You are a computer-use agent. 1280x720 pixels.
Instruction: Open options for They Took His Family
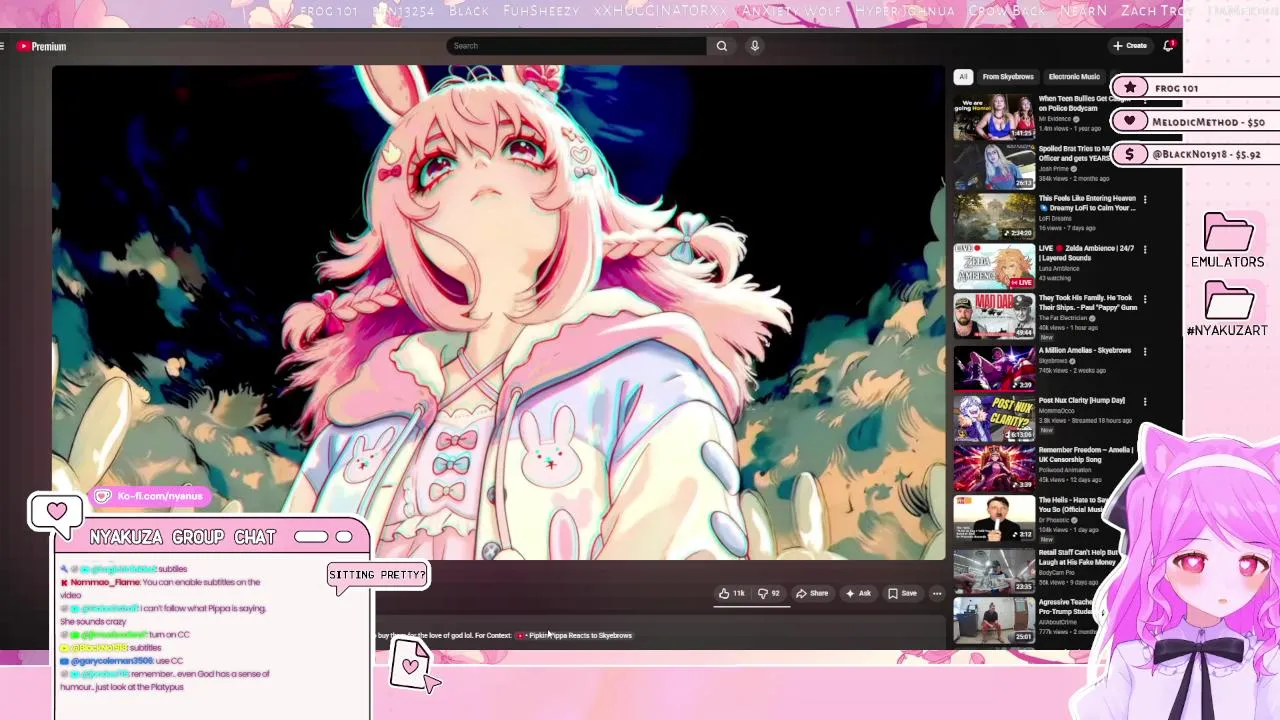point(1145,299)
